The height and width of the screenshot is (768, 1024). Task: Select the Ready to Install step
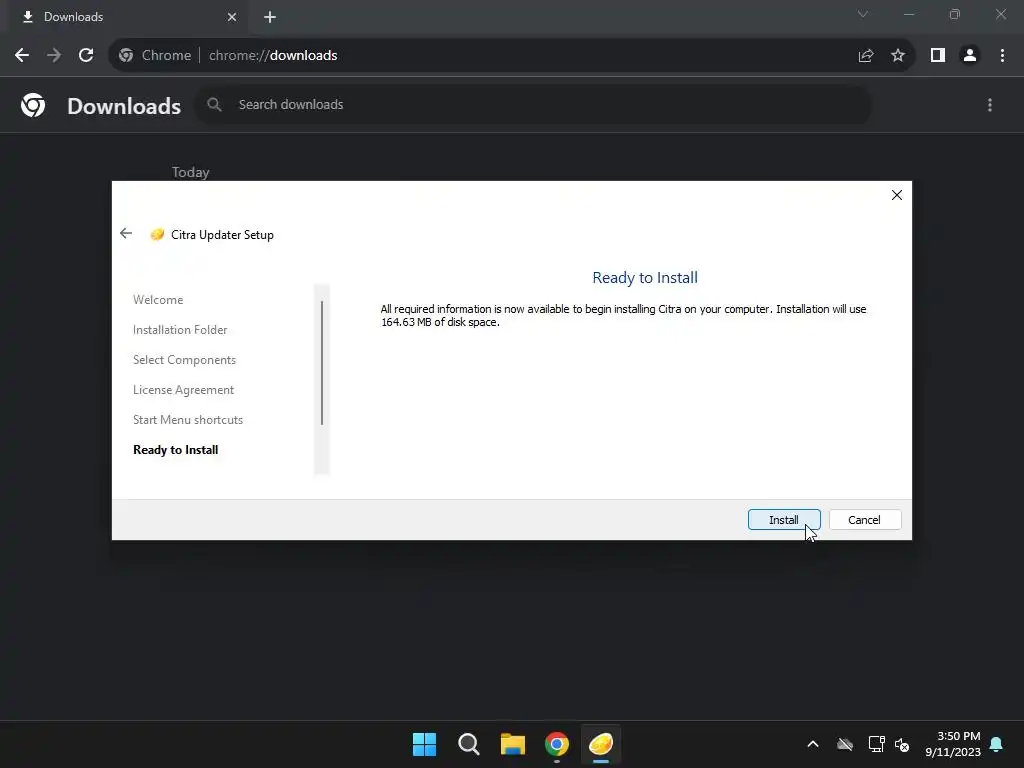click(176, 450)
